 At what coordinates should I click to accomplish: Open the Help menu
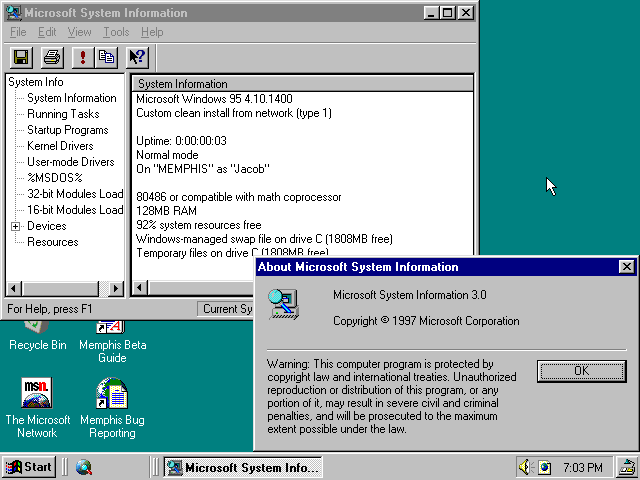(x=152, y=32)
